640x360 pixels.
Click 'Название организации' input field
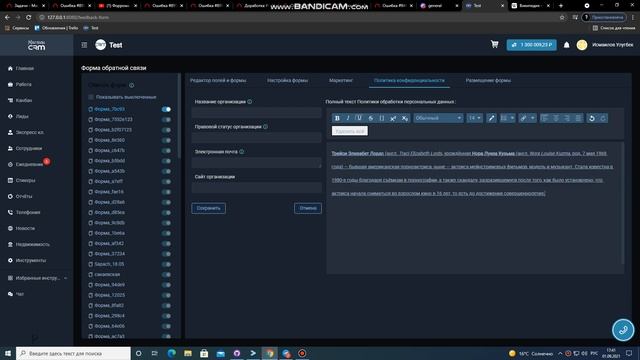tap(256, 112)
